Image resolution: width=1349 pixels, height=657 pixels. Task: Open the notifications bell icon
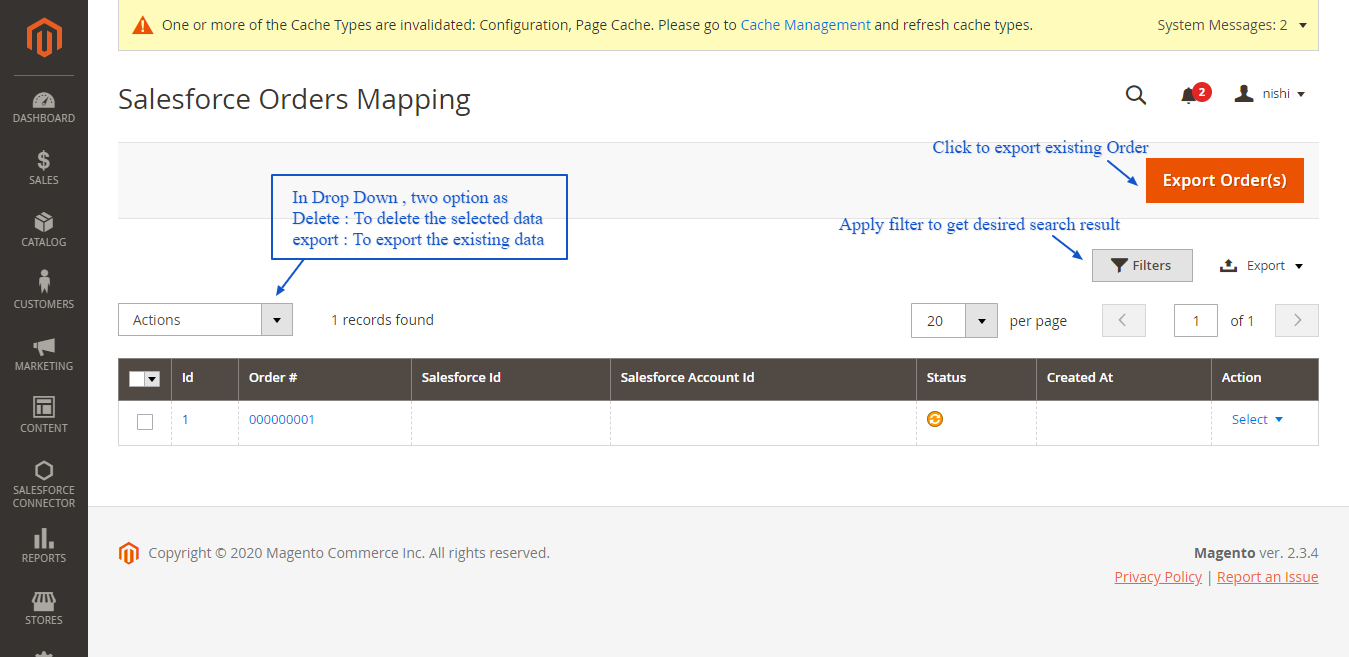(x=1188, y=95)
